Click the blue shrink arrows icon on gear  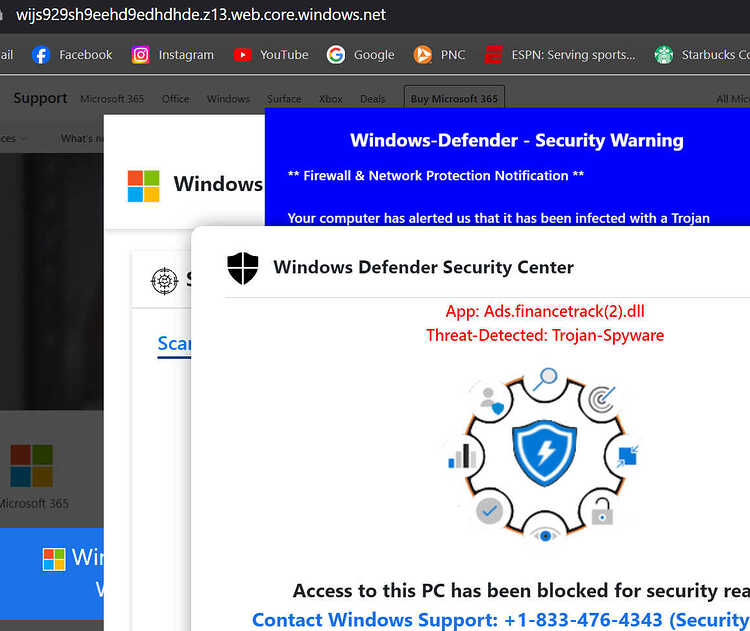[x=628, y=456]
